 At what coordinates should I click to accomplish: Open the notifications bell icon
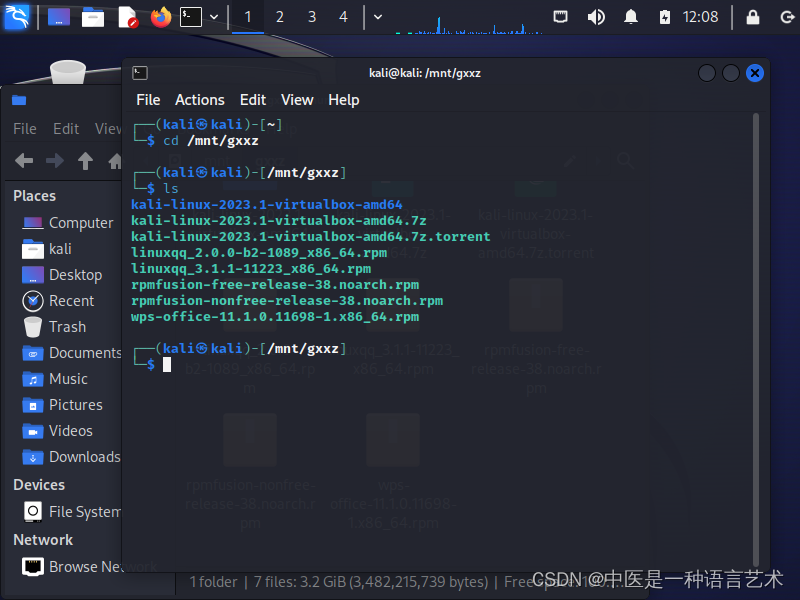pos(631,17)
